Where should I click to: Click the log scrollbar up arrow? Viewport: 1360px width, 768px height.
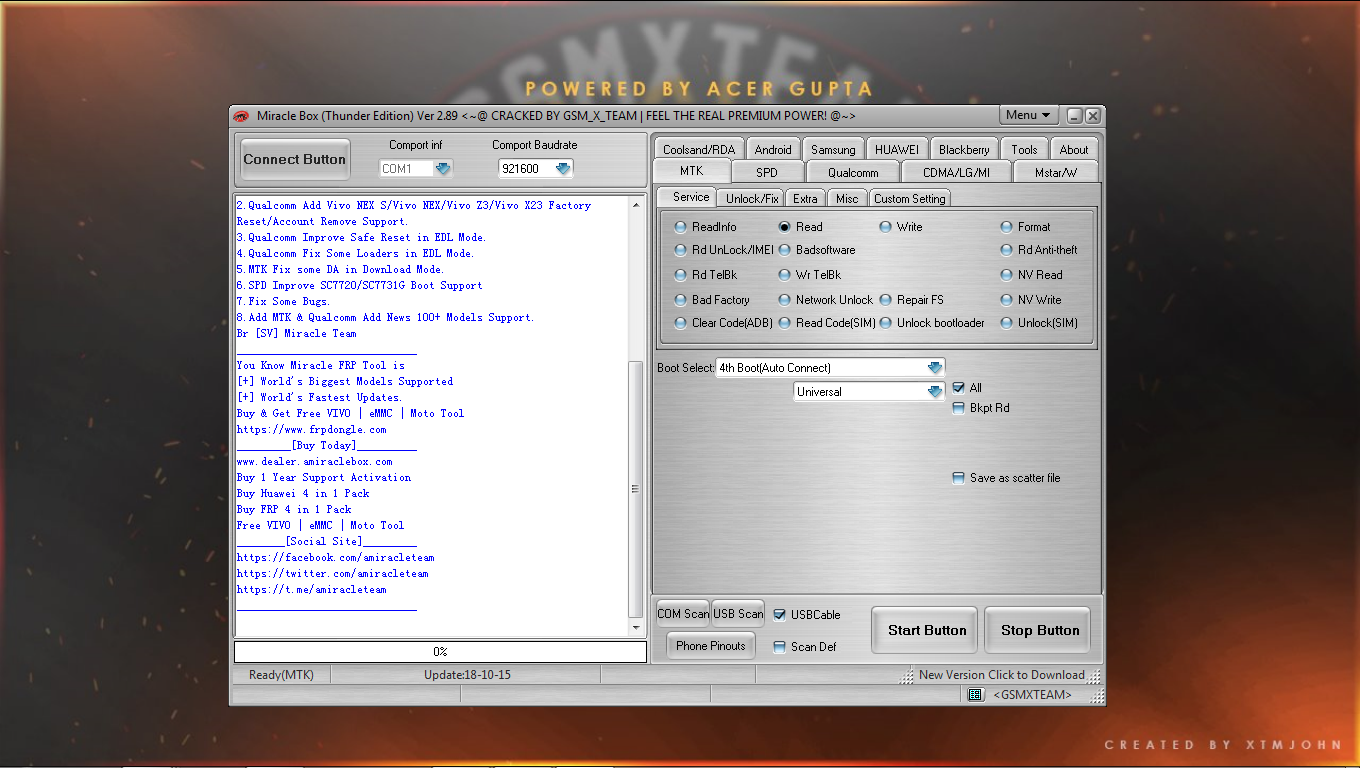coord(635,204)
